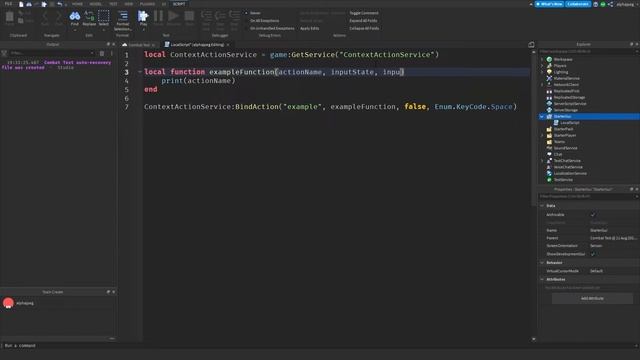
Task: Click the Filter Properties search field
Action: pyautogui.click(x=587, y=196)
